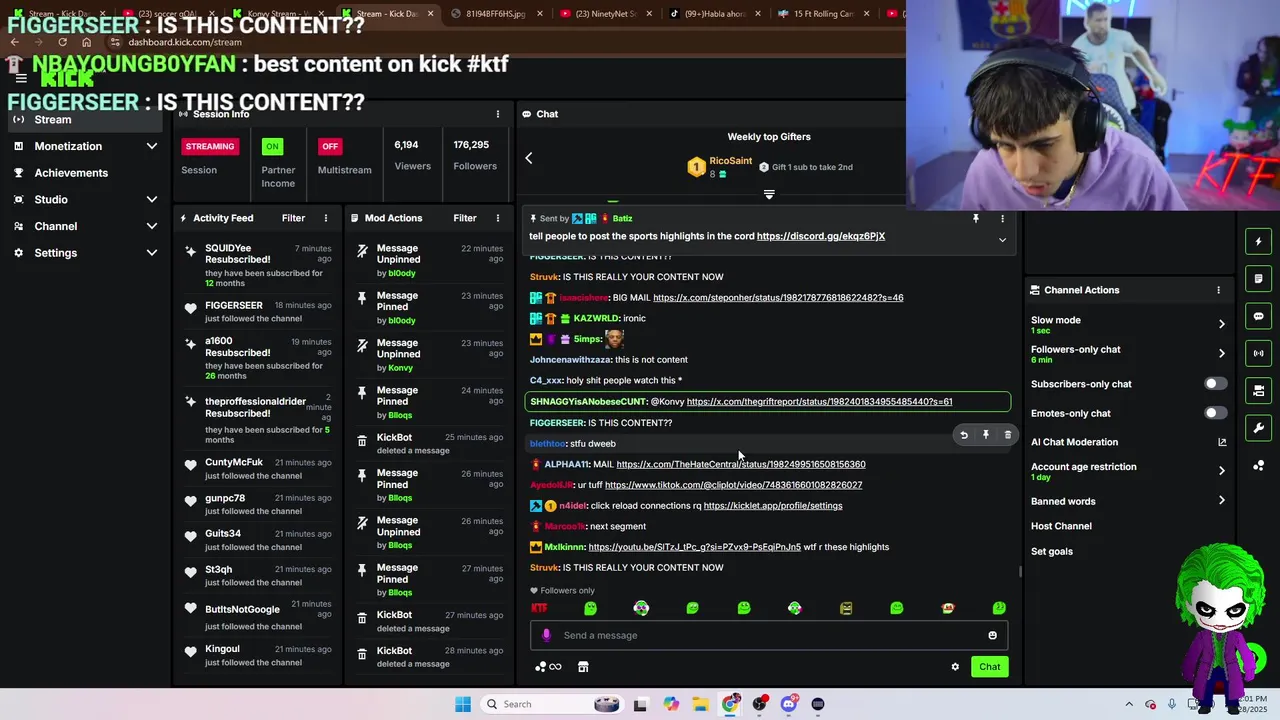Delete the highlighted chat message with trash icon
This screenshot has height=720, width=1280.
point(1008,435)
